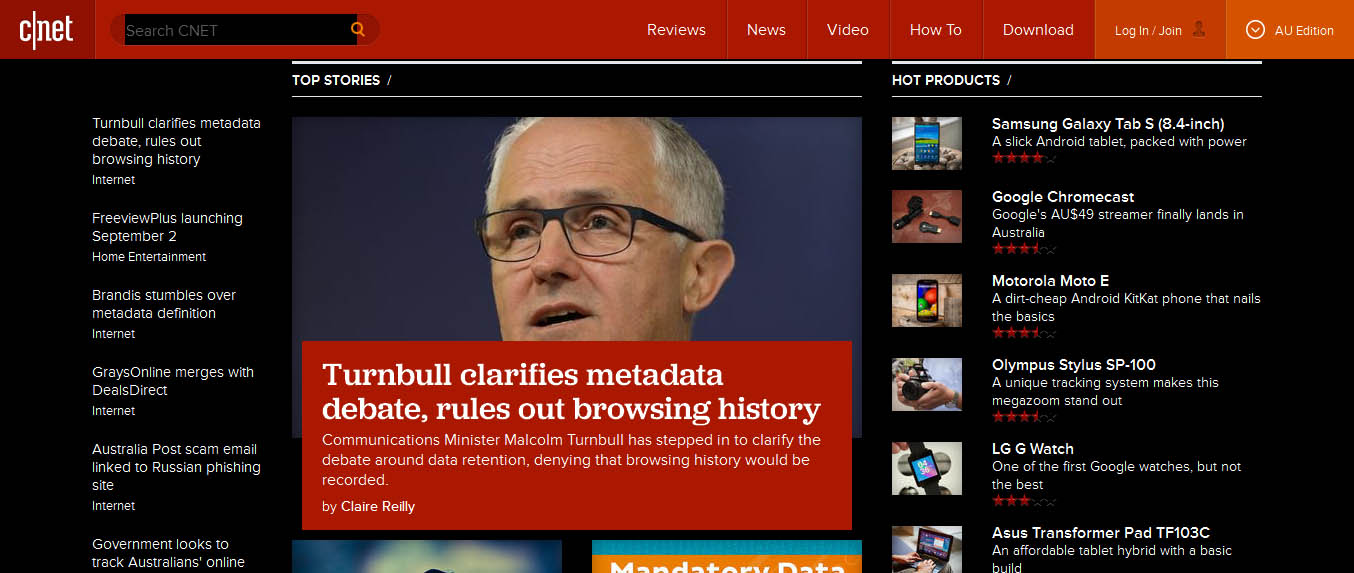
Task: Open the News menu
Action: click(x=766, y=30)
